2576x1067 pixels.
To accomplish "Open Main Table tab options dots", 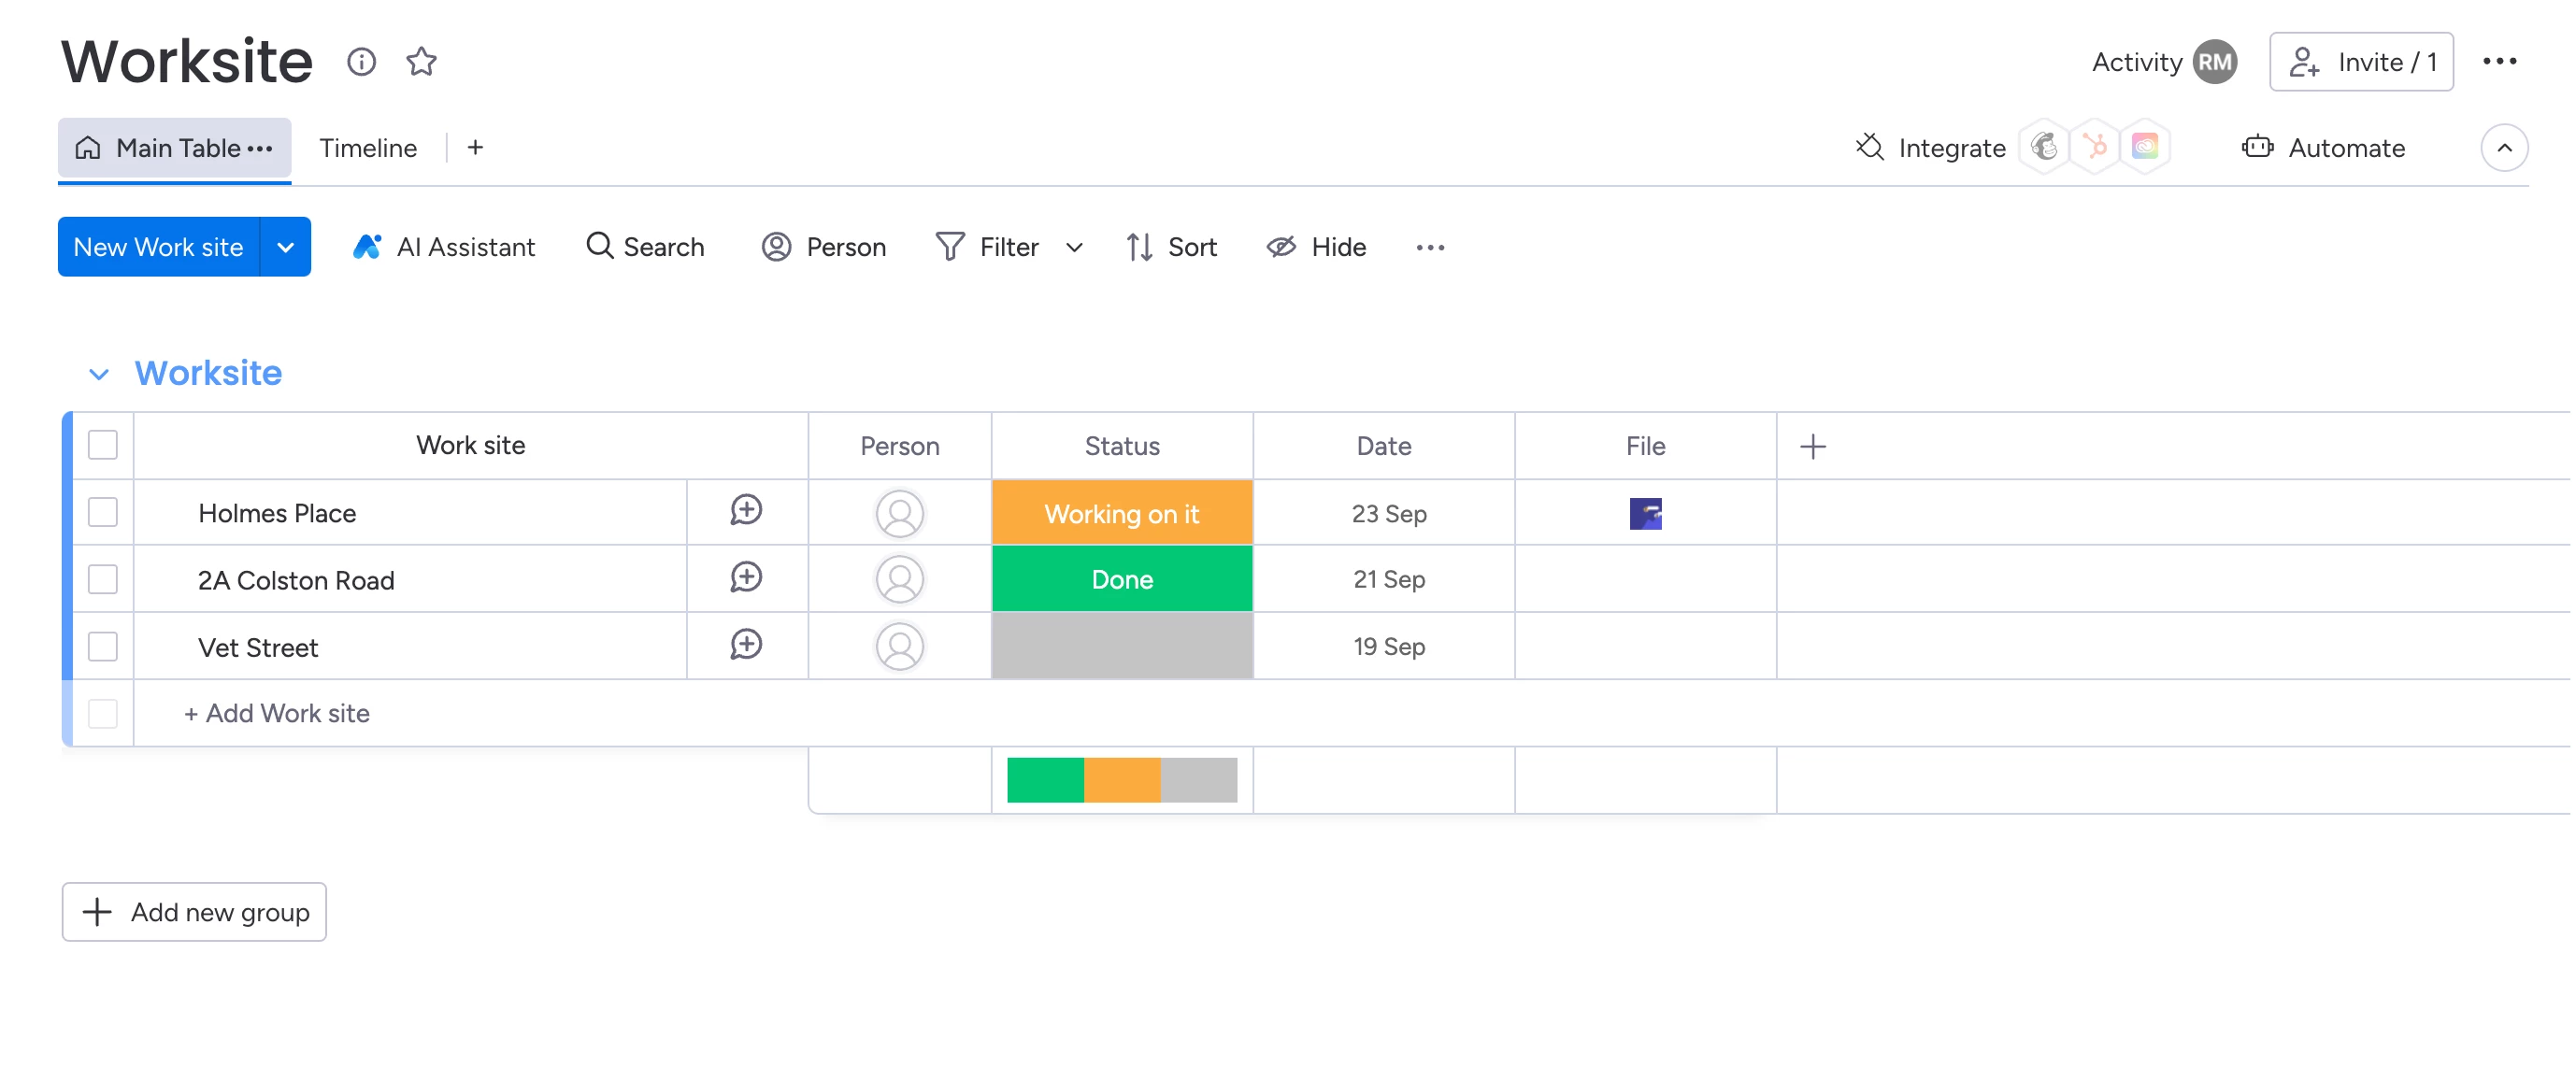I will [260, 148].
